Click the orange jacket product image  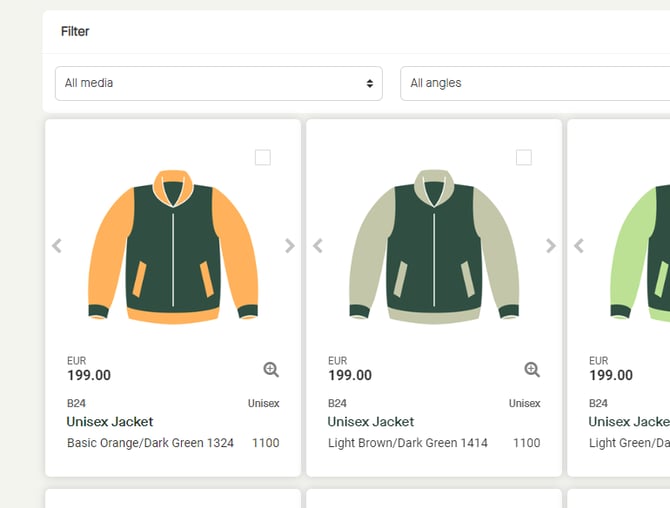[x=173, y=246]
